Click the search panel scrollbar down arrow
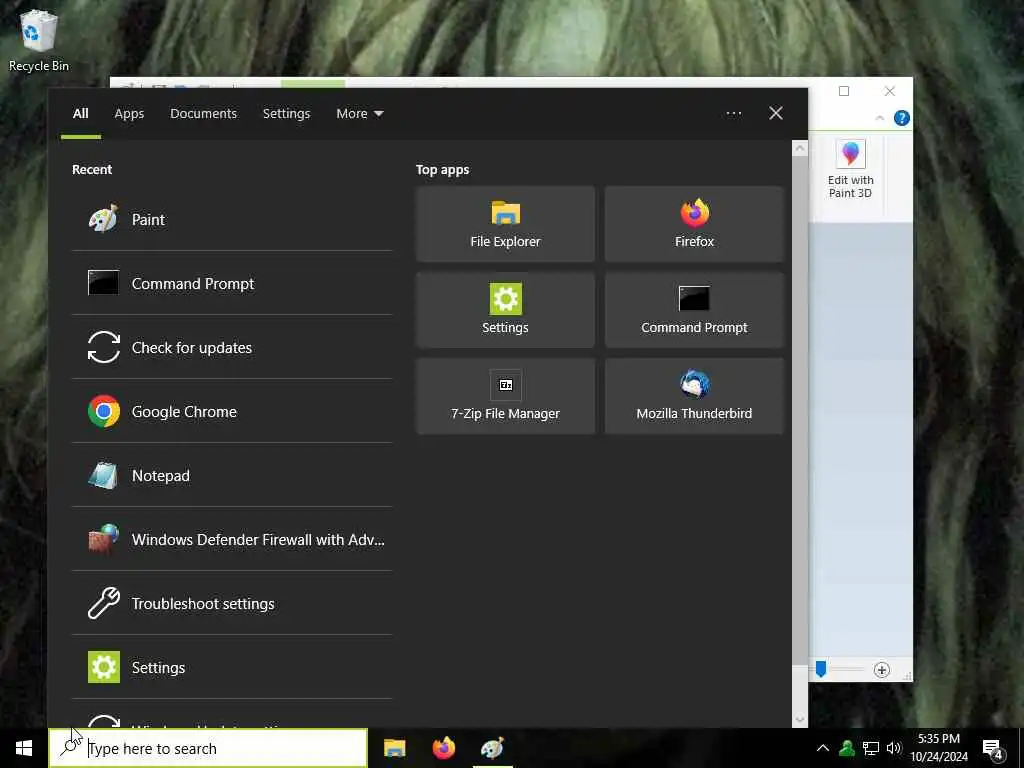The width and height of the screenshot is (1024, 768). point(800,720)
